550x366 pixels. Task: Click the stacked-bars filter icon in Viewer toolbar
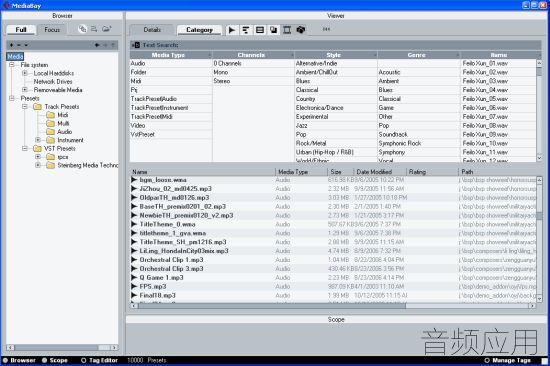tap(246, 30)
